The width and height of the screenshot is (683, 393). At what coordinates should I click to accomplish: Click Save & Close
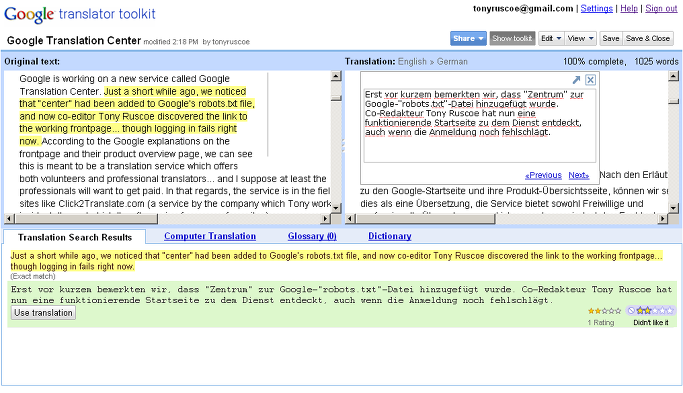point(648,38)
